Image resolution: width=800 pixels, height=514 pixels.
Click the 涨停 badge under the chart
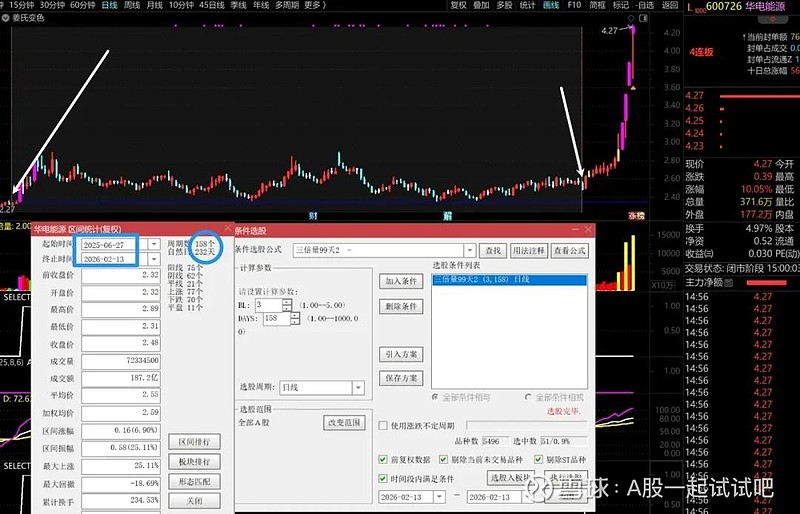coord(636,216)
